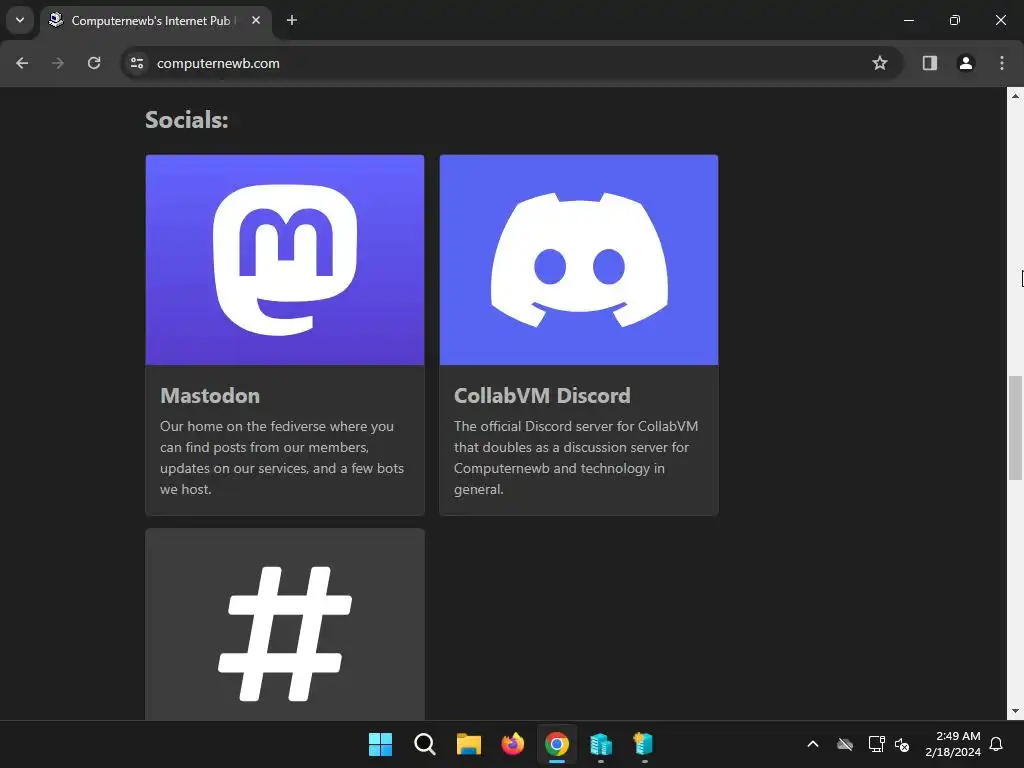1024x768 pixels.
Task: Click the CollabVM Discord card title
Action: point(542,396)
